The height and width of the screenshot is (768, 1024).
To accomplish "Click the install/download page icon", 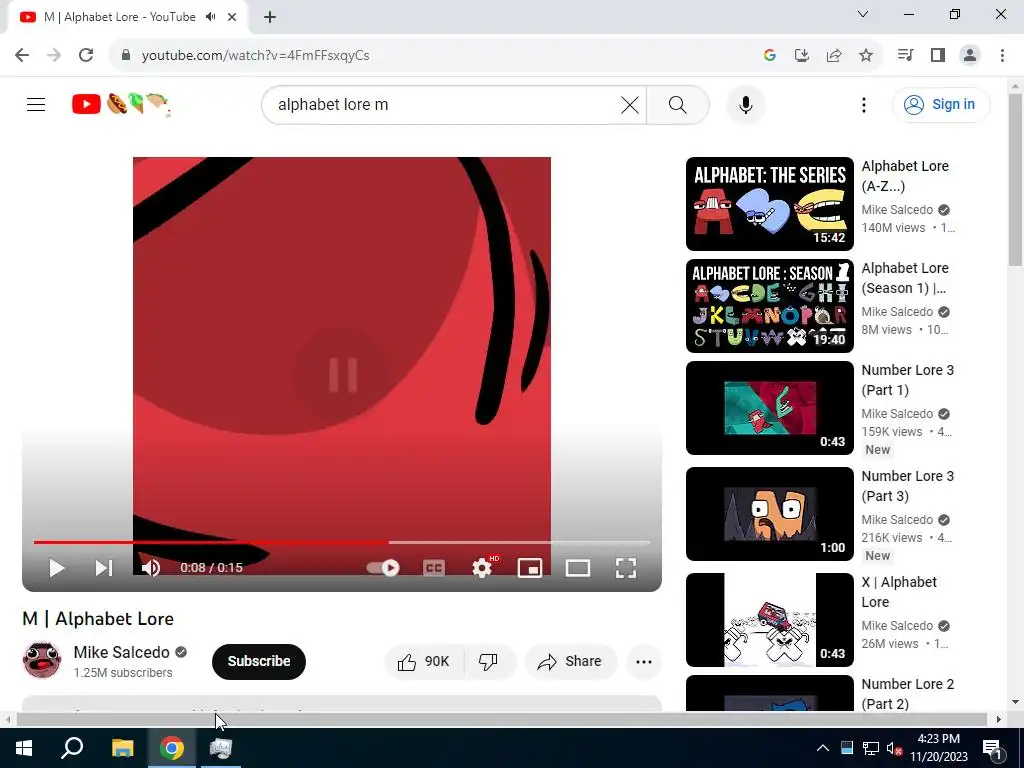I will pos(801,55).
